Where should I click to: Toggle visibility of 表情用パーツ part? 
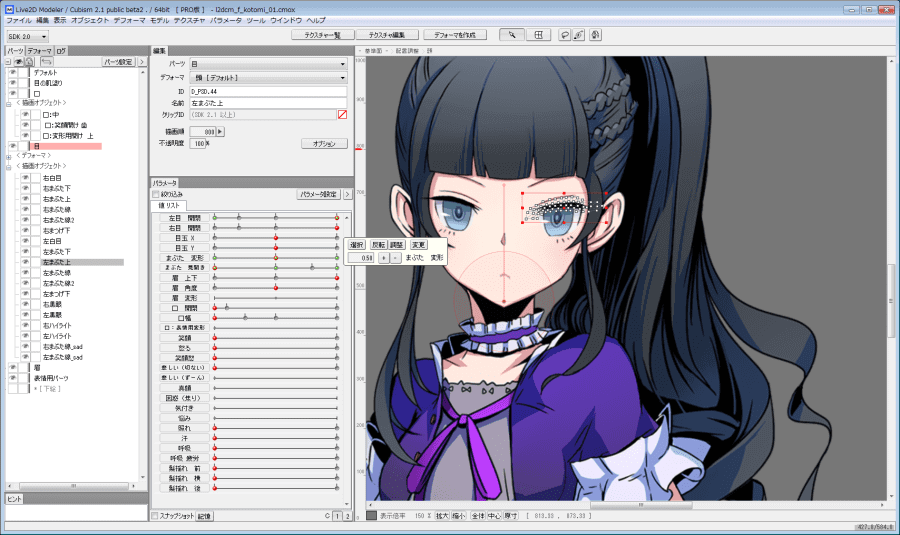pos(13,378)
